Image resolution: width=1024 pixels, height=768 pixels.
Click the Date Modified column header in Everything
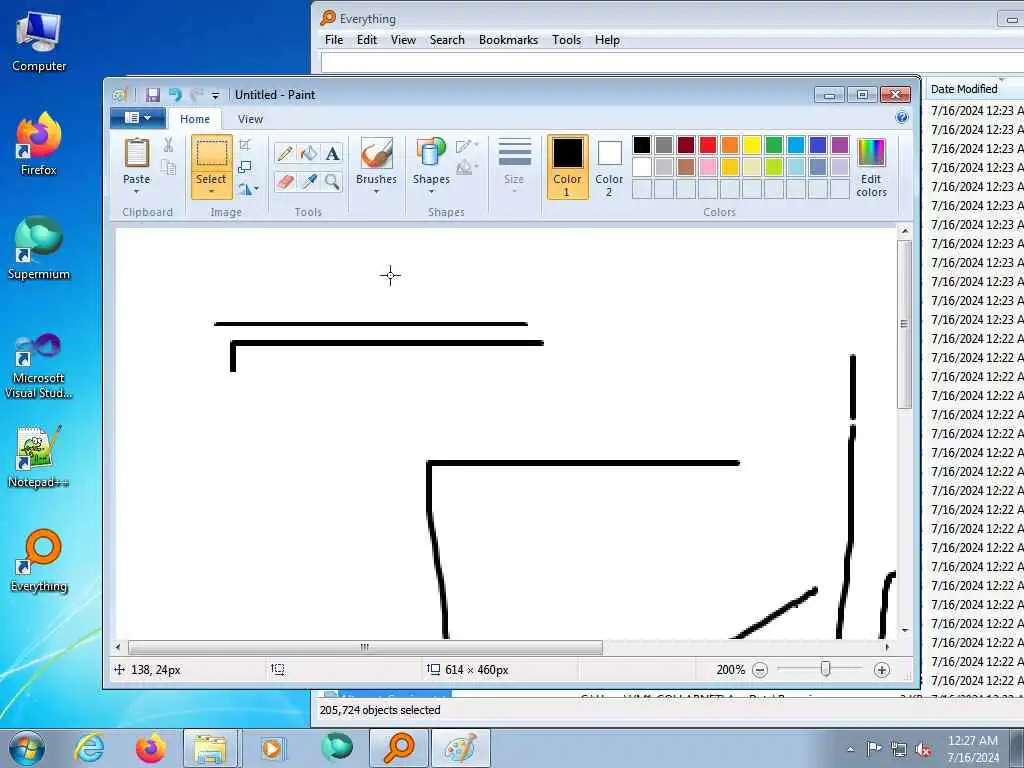point(974,89)
